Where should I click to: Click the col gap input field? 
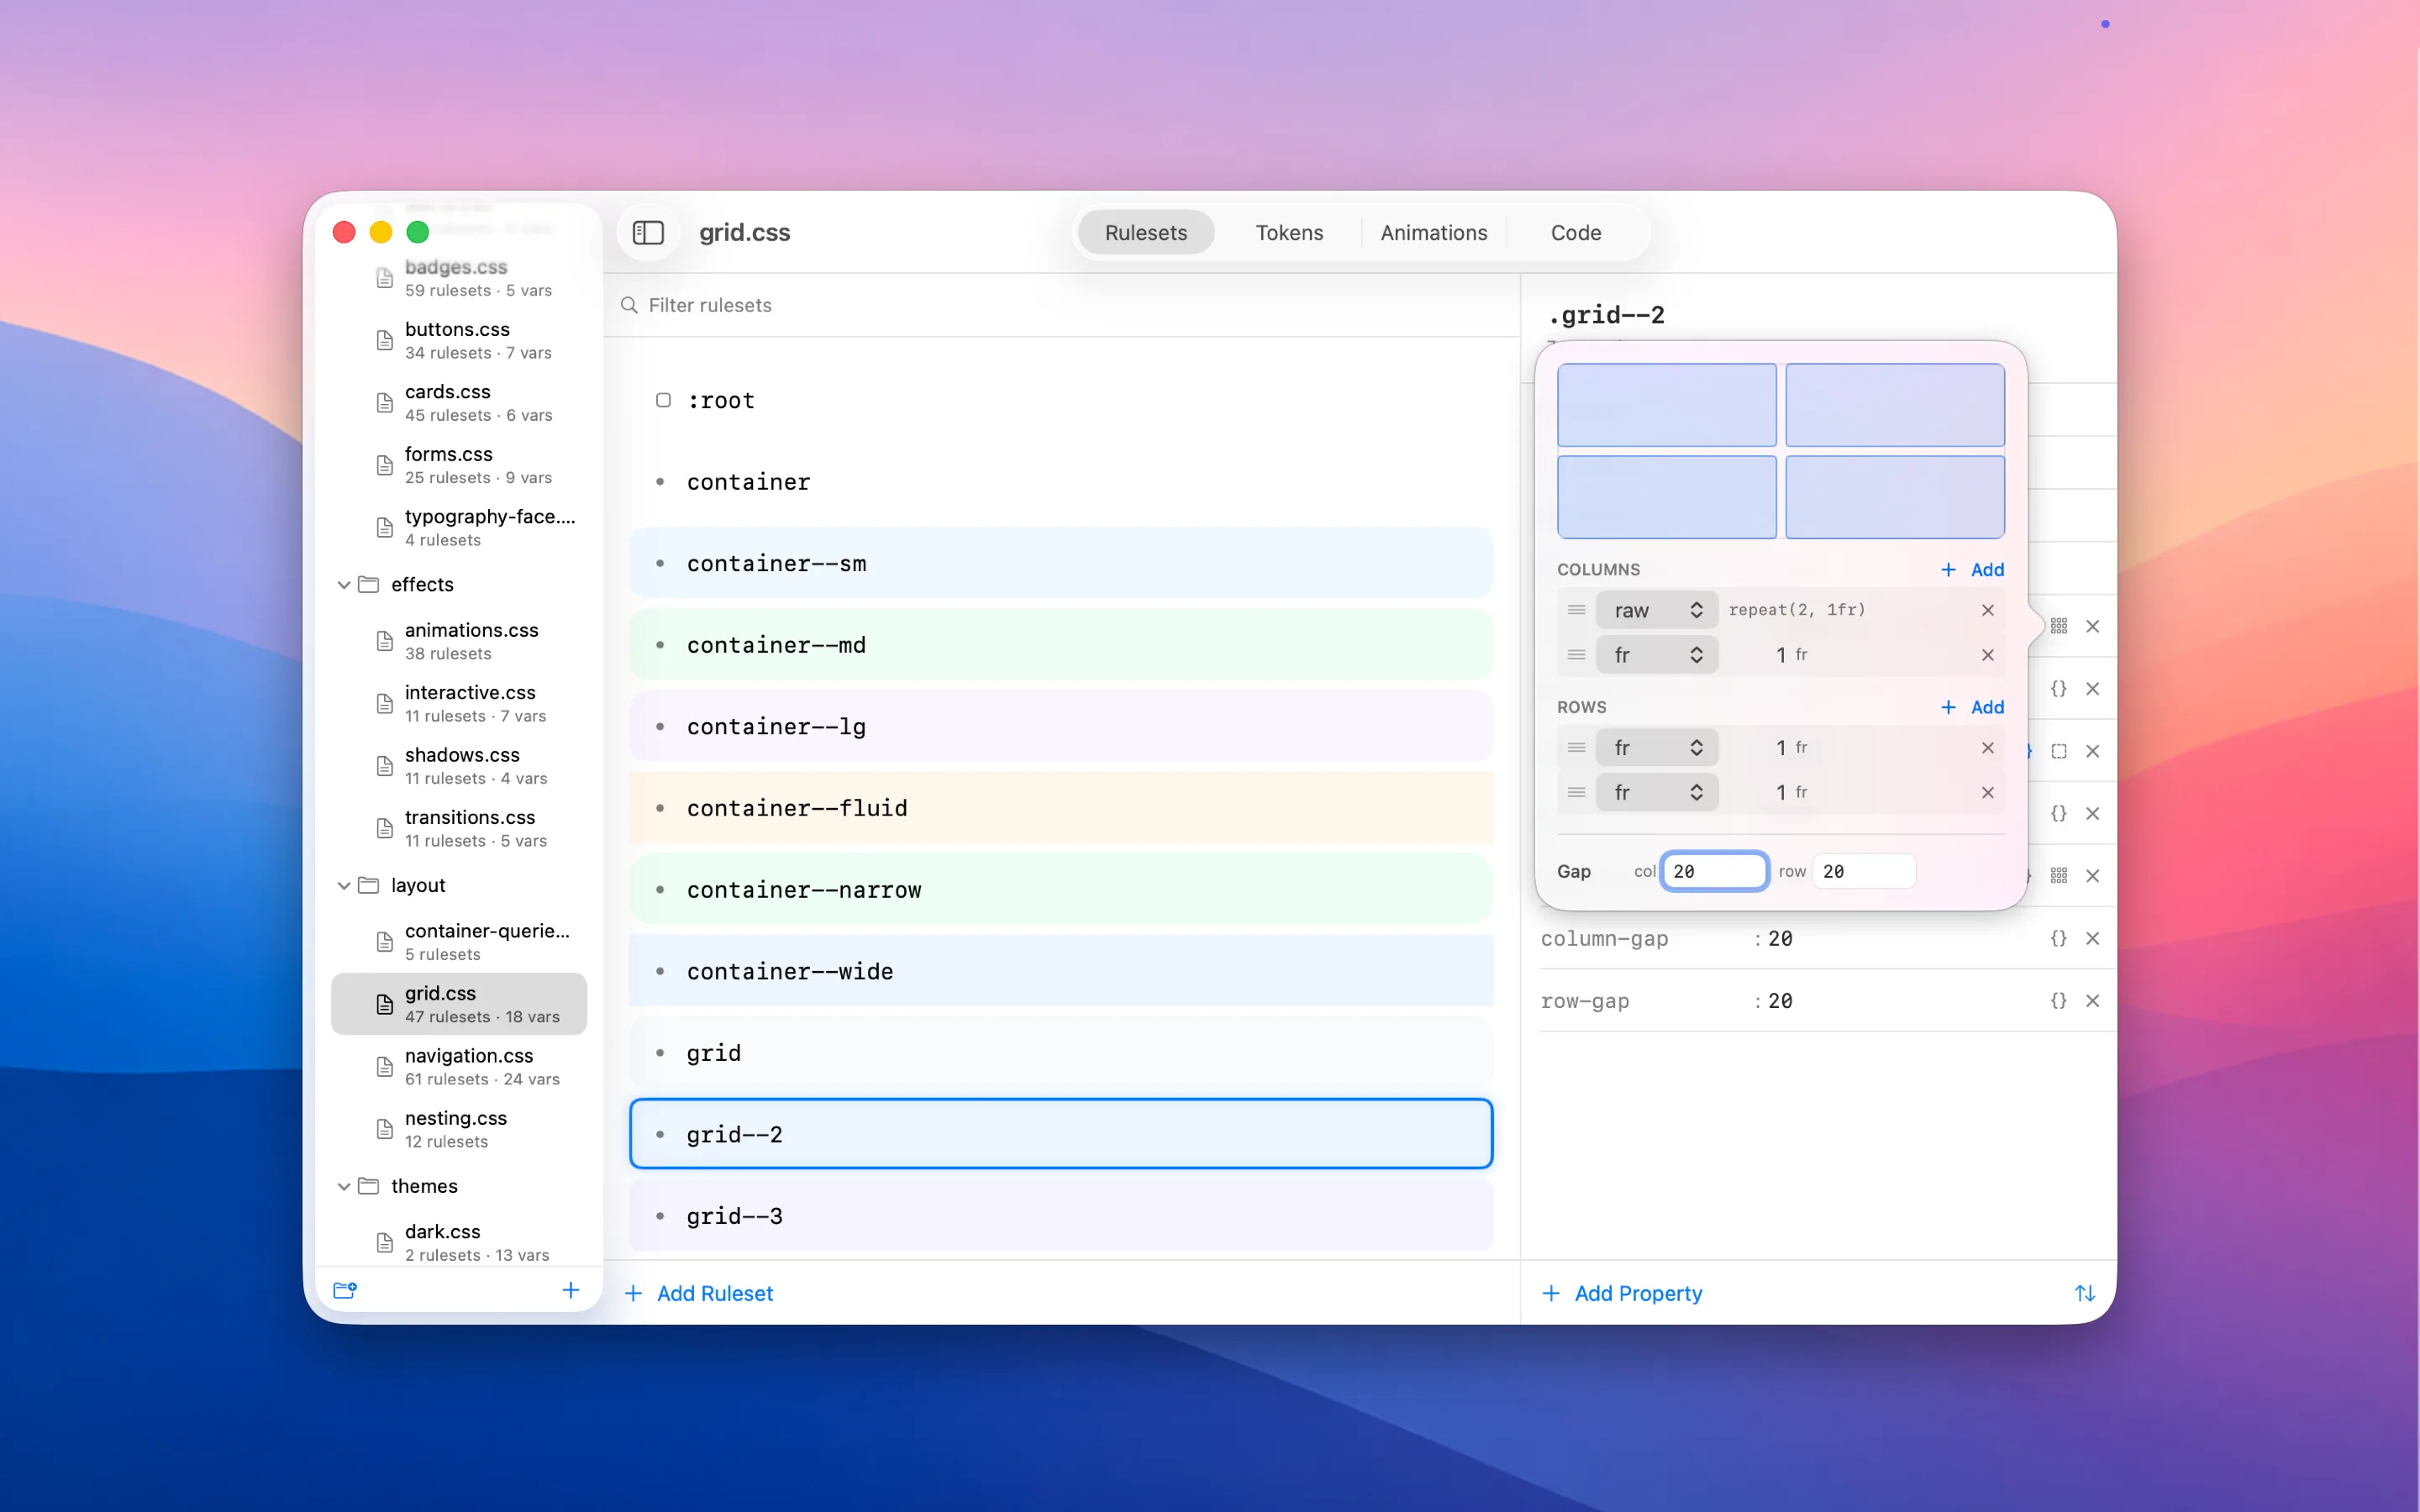[x=1714, y=871]
